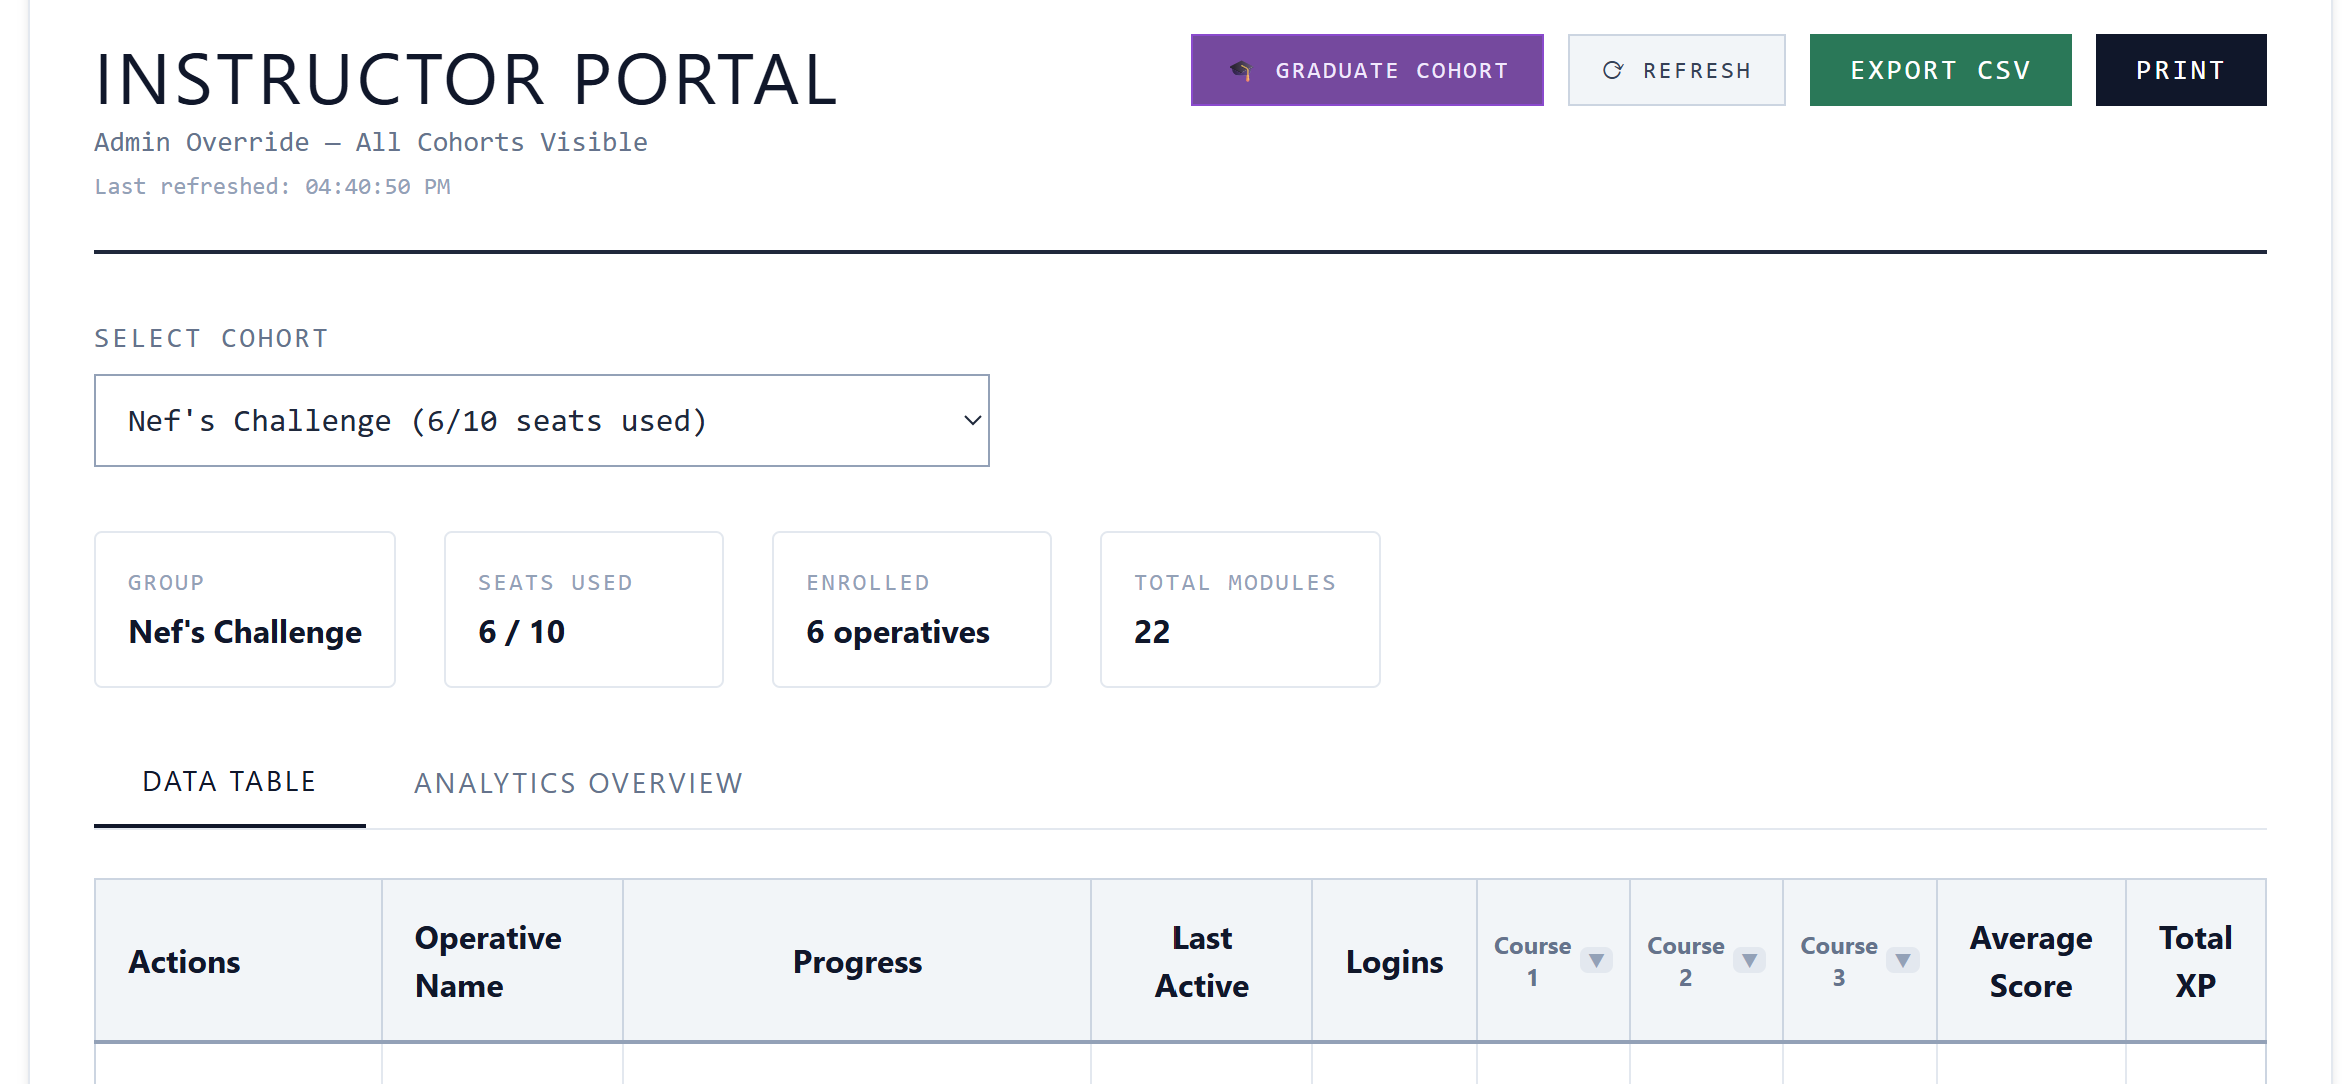Switch to the Data Table tab
The image size is (2342, 1084).
click(x=229, y=782)
